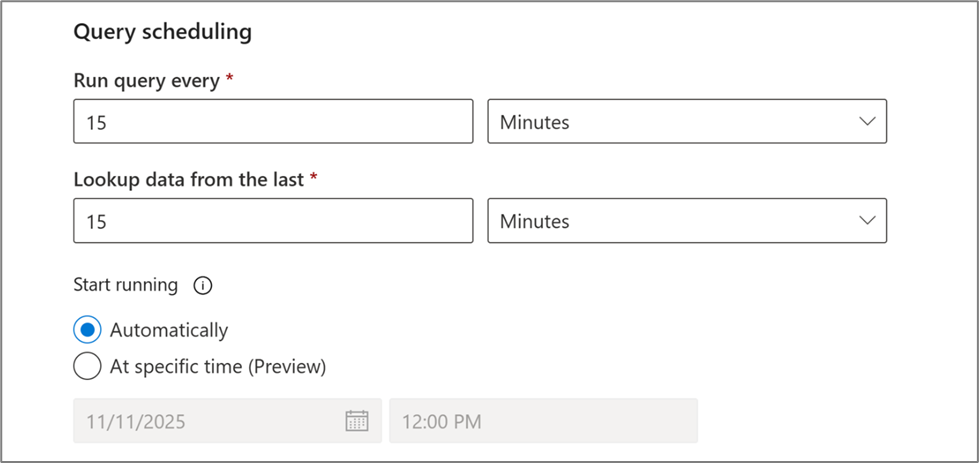This screenshot has height=463, width=979.
Task: Click the red asterisk beside Lookup data label
Action: coord(314,178)
